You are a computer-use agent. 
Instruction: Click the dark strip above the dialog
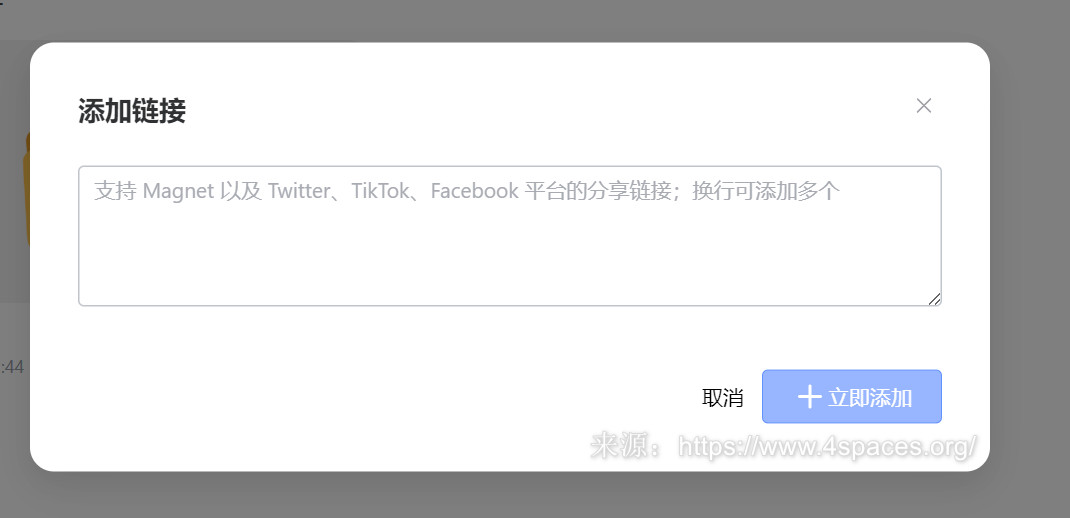(x=535, y=19)
